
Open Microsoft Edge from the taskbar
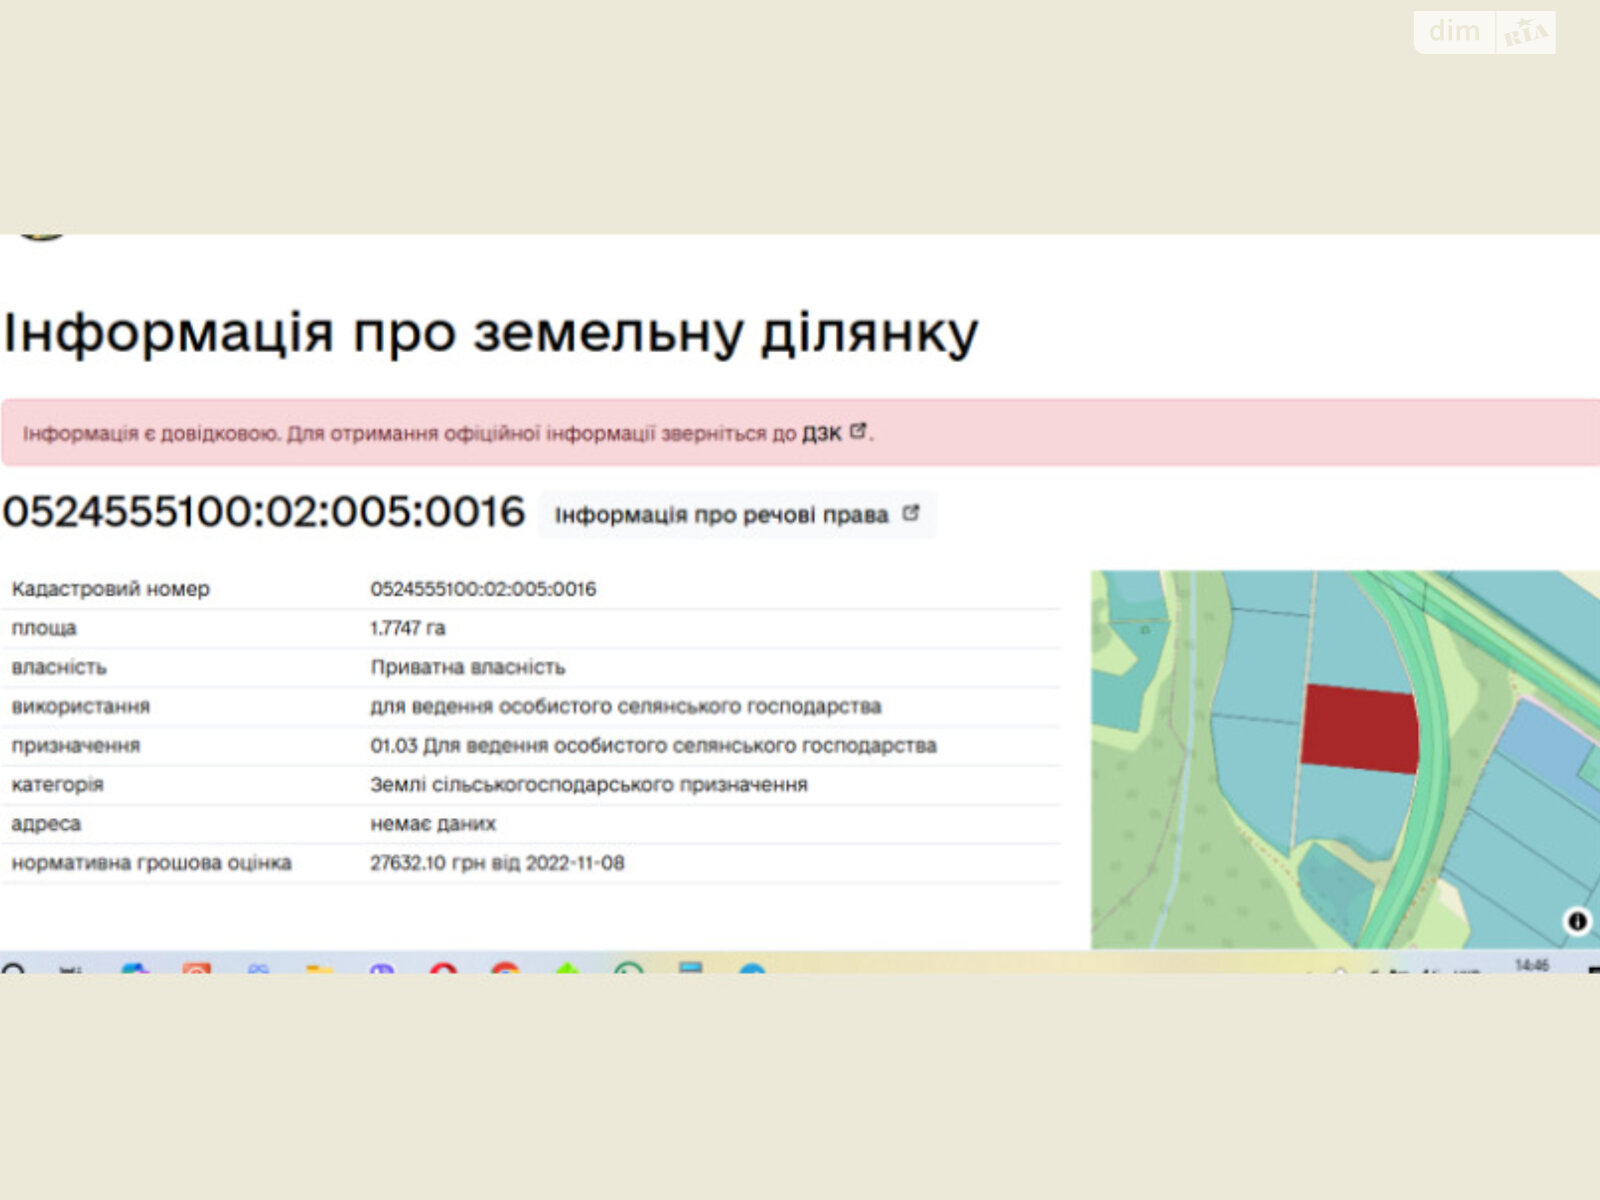135,965
